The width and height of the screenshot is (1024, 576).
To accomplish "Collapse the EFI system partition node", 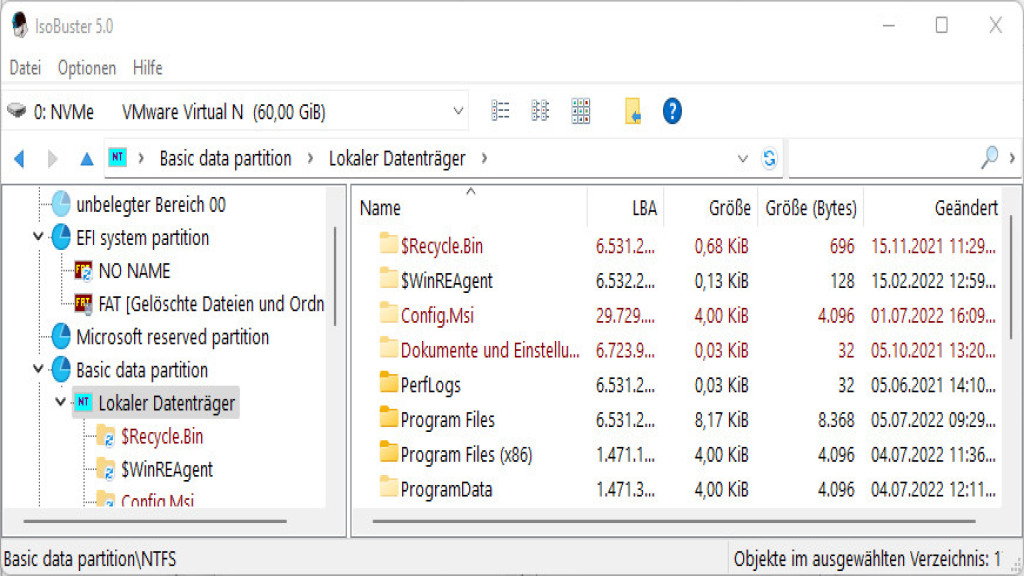I will point(38,238).
